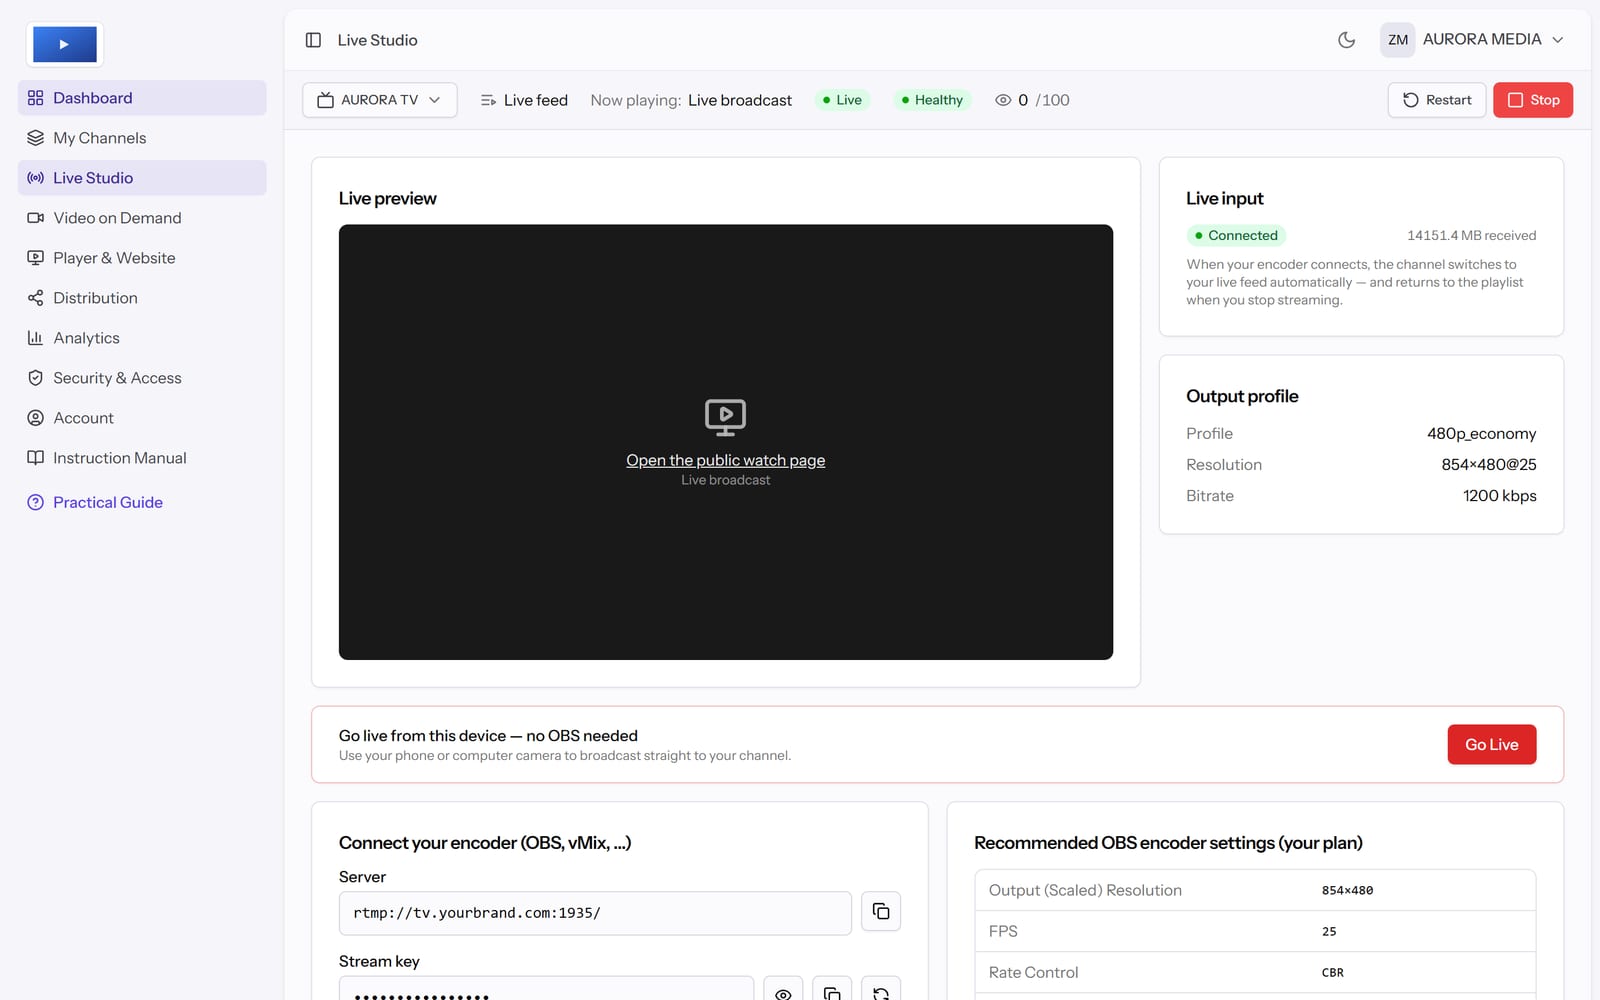Stop the live stream

click(x=1533, y=100)
